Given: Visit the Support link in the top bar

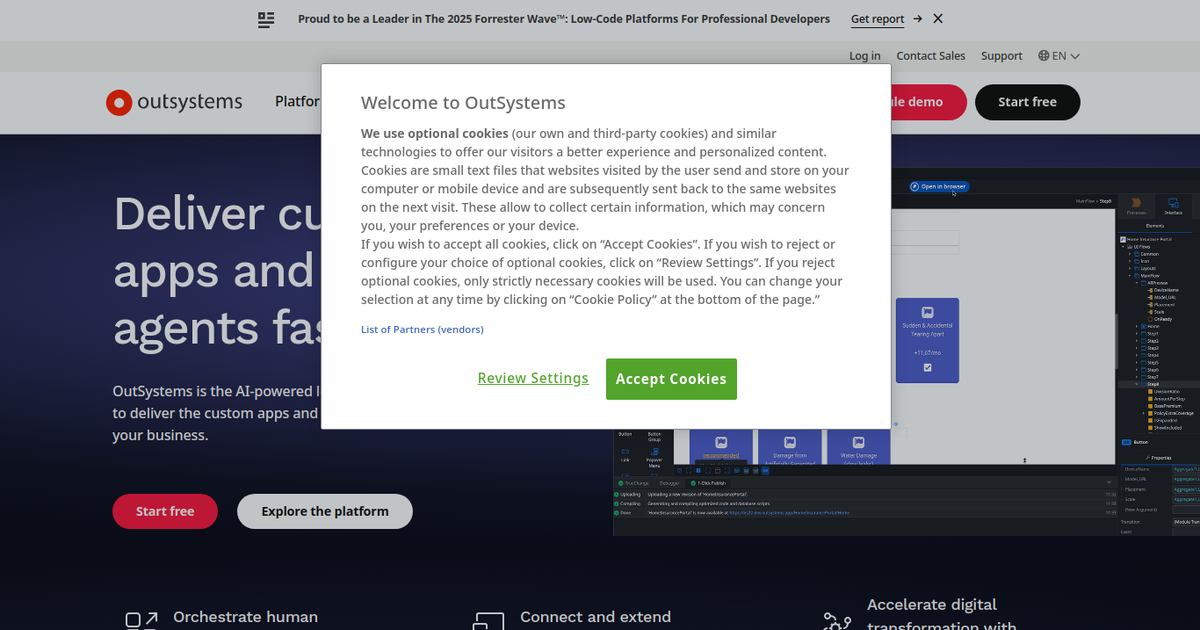Looking at the screenshot, I should click(x=1001, y=56).
